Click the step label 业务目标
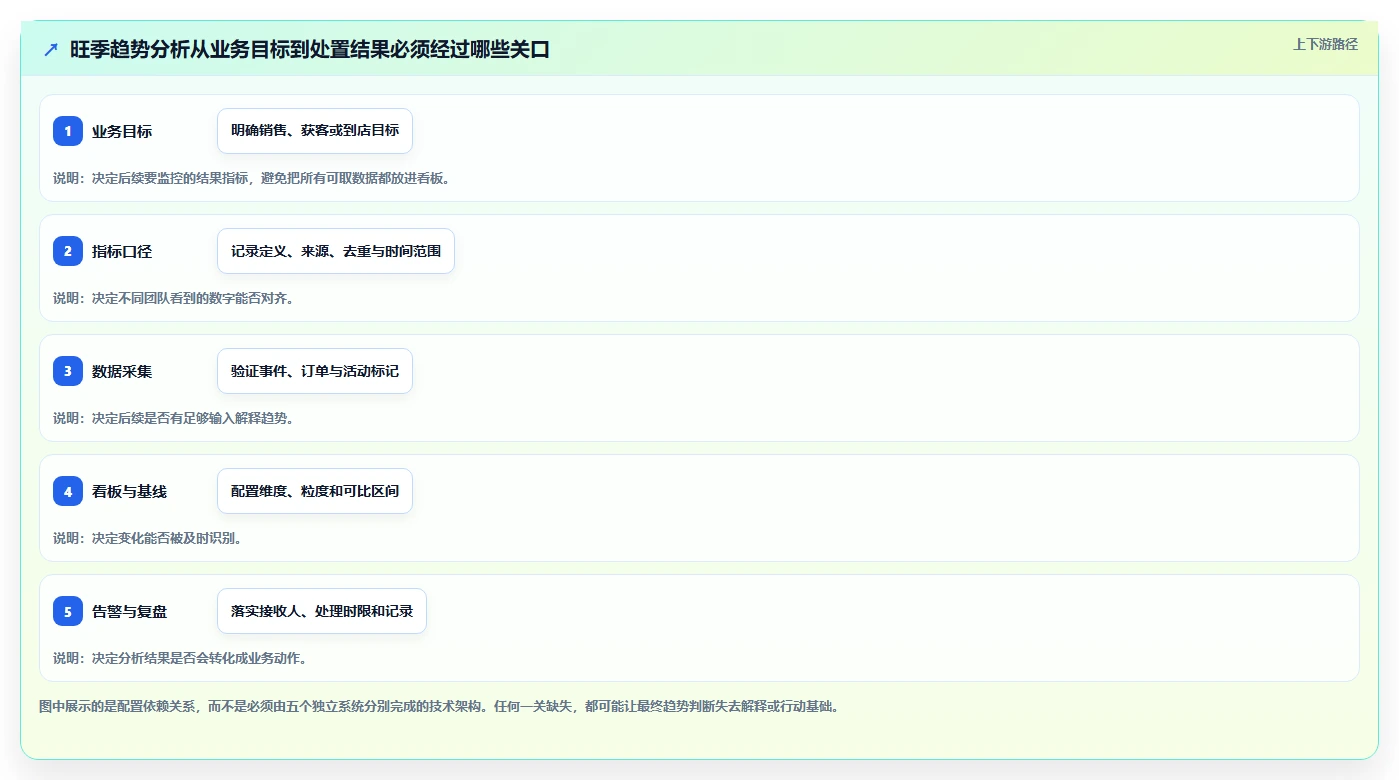Image resolution: width=1399 pixels, height=780 pixels. point(122,132)
